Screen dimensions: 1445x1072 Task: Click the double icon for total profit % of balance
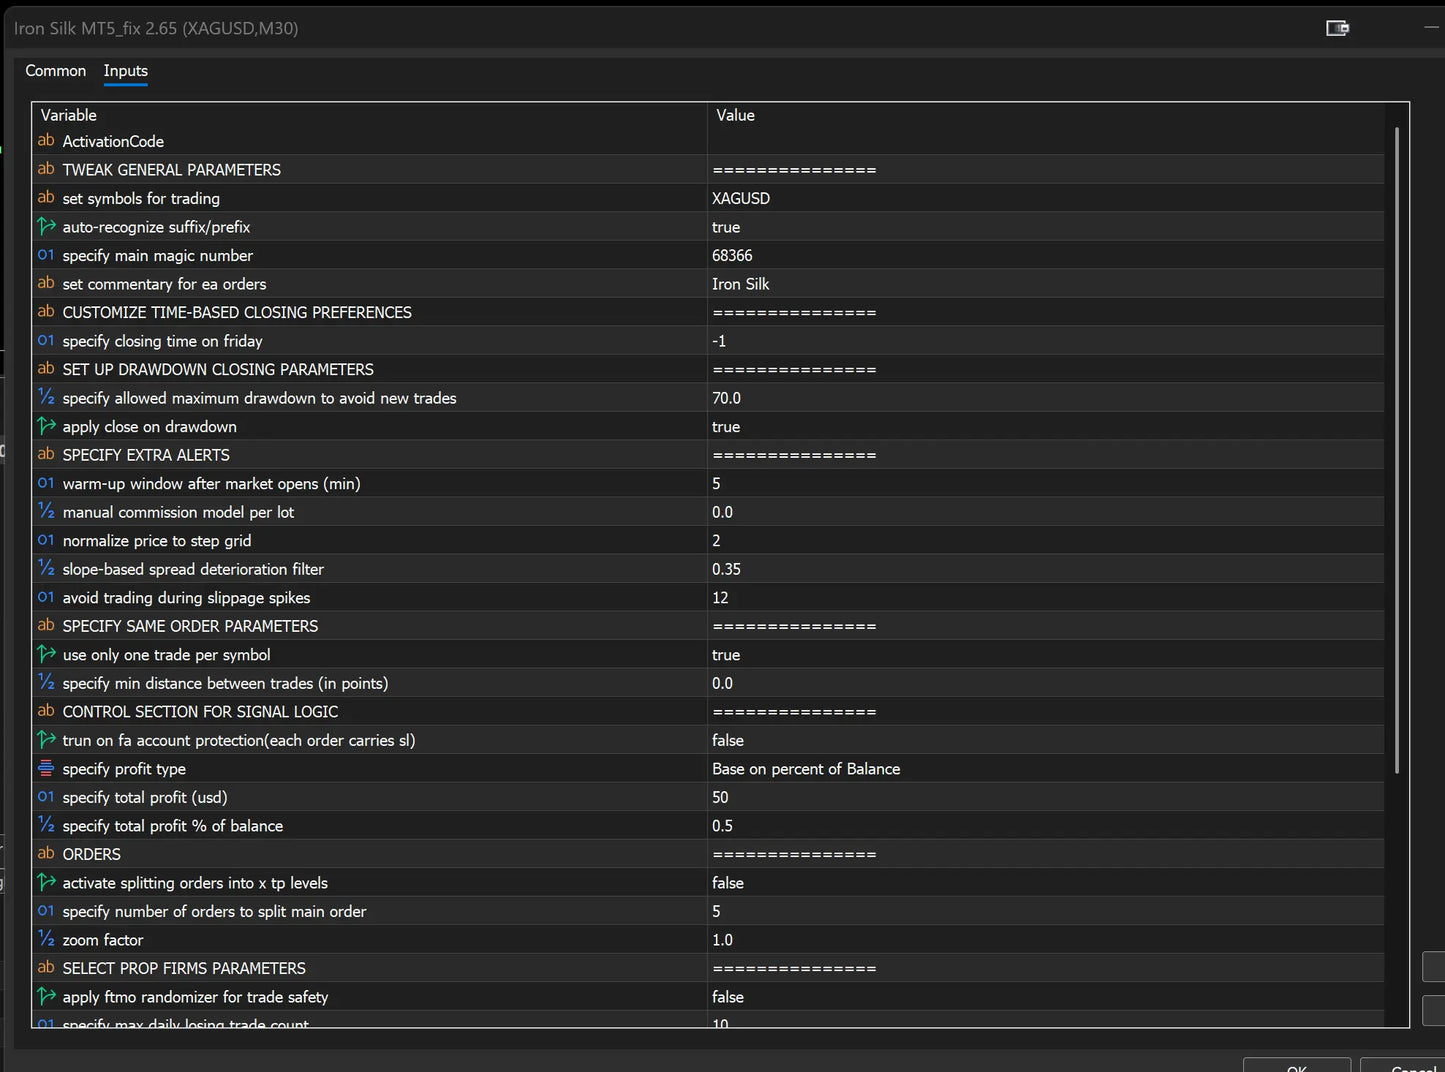tap(46, 825)
